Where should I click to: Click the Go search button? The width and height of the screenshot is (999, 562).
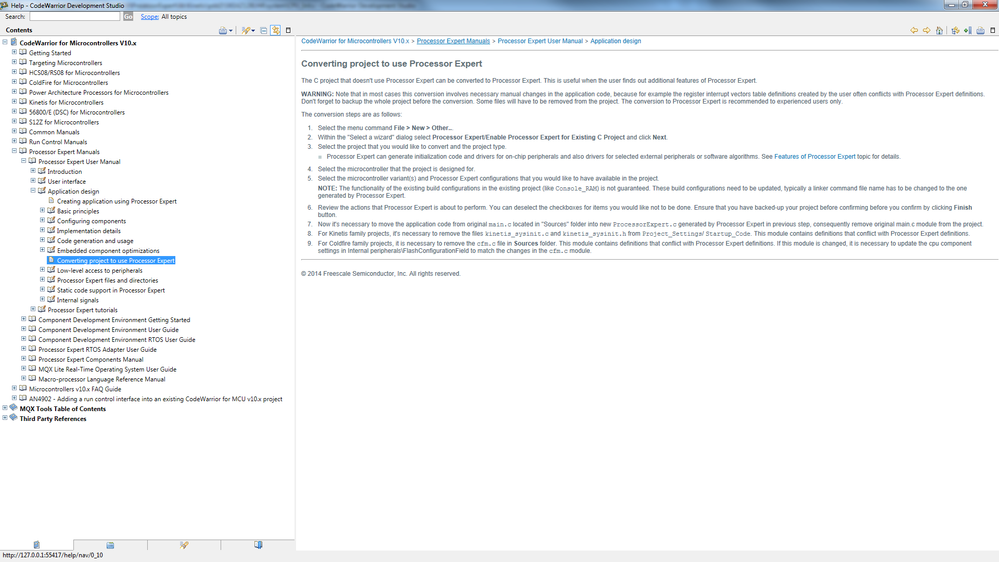(128, 17)
